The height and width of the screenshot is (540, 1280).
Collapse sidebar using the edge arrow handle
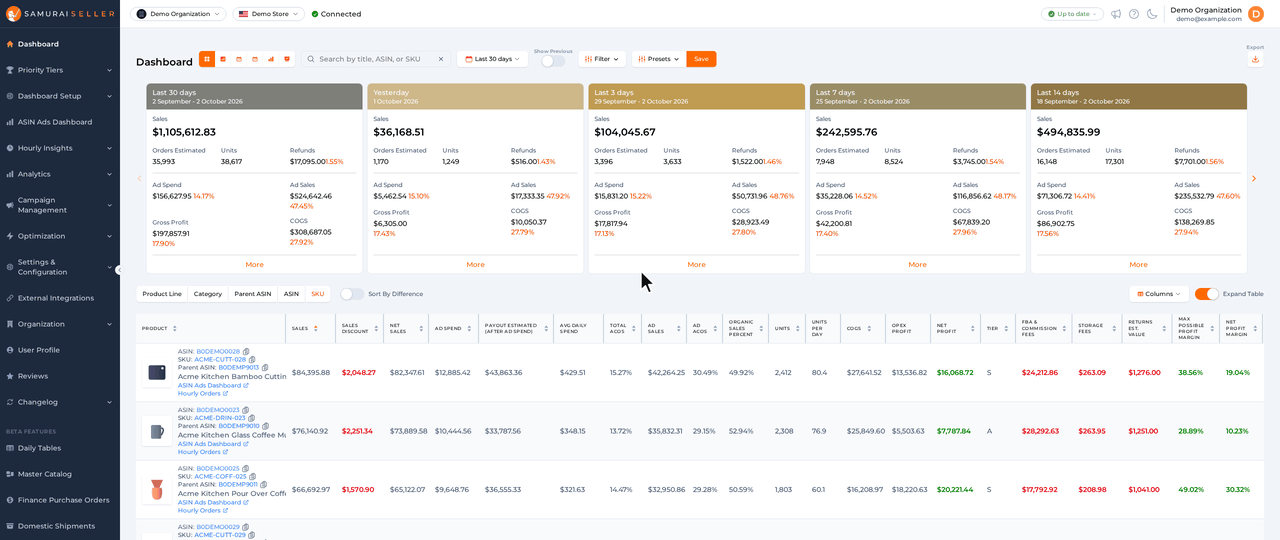tap(119, 270)
